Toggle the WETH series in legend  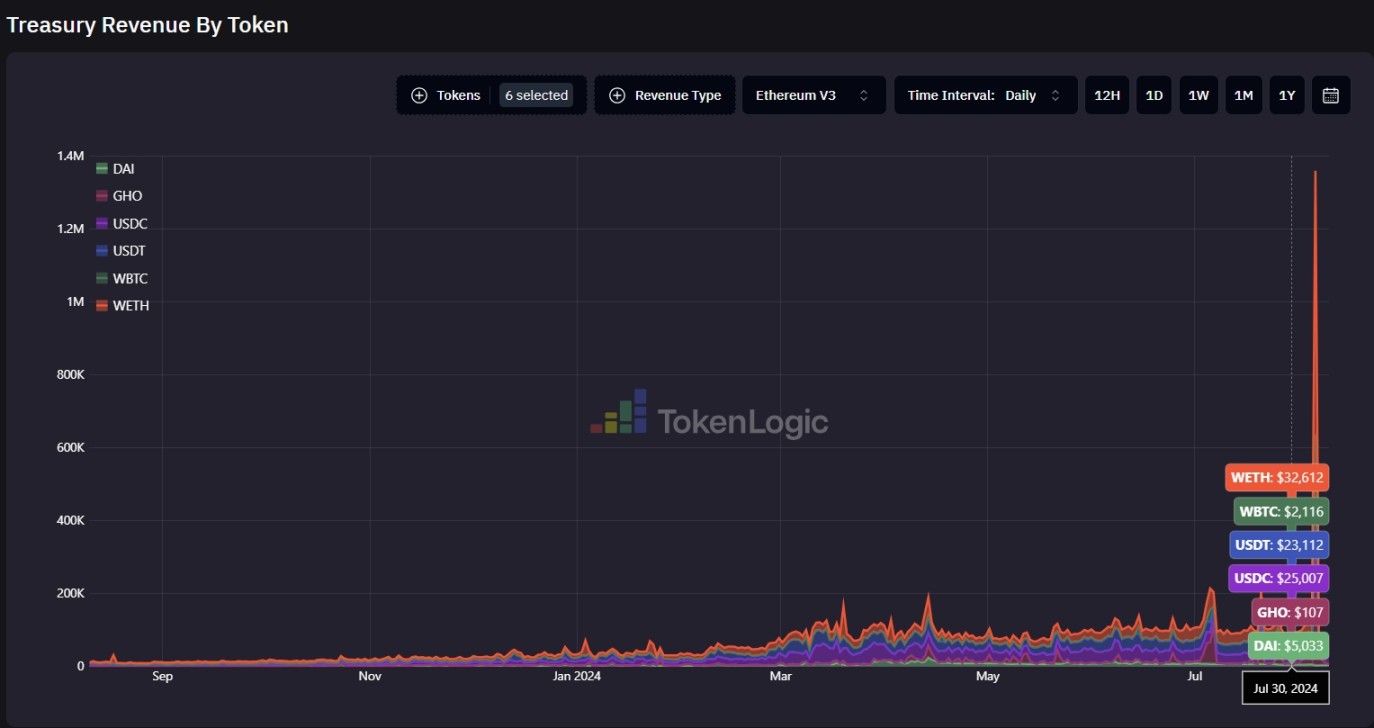(122, 306)
